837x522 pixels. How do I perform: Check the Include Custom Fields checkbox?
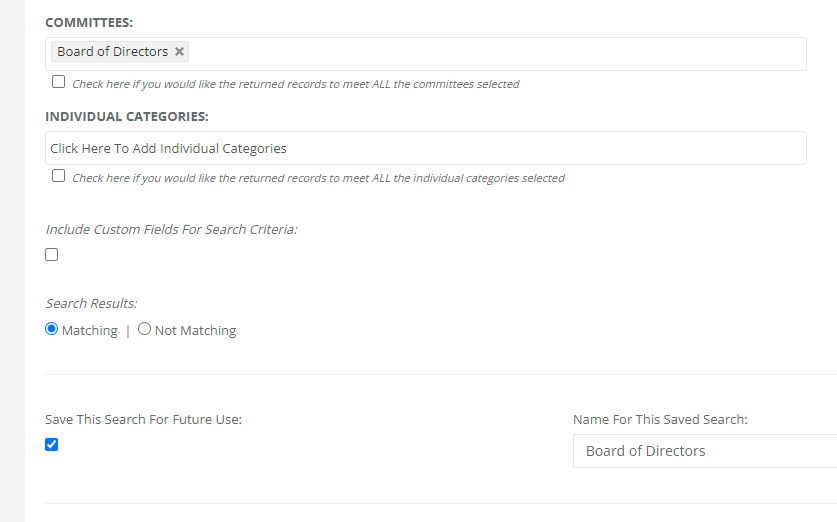(52, 255)
